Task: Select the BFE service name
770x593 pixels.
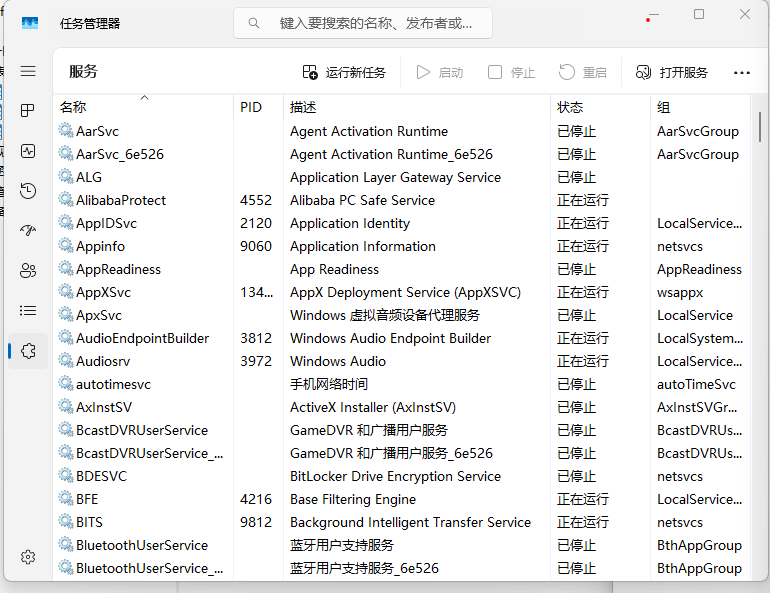Action: 87,499
